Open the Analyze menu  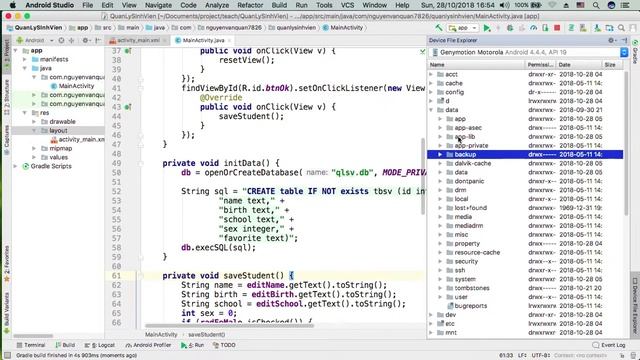click(217, 5)
